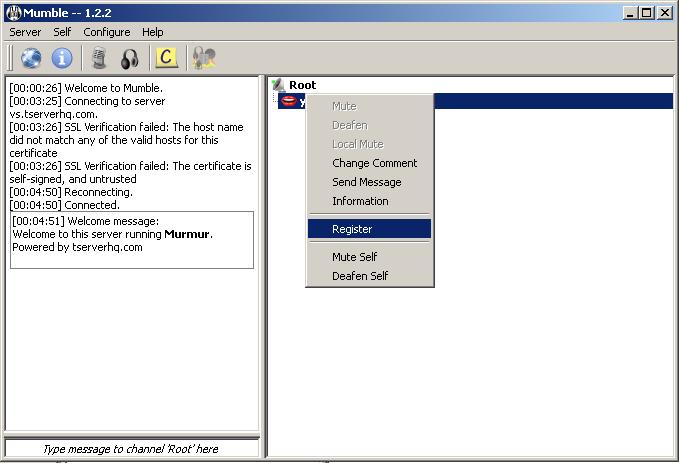Screen dimensions: 679x463
Task: Click disabled Mute context menu entry
Action: (x=369, y=106)
